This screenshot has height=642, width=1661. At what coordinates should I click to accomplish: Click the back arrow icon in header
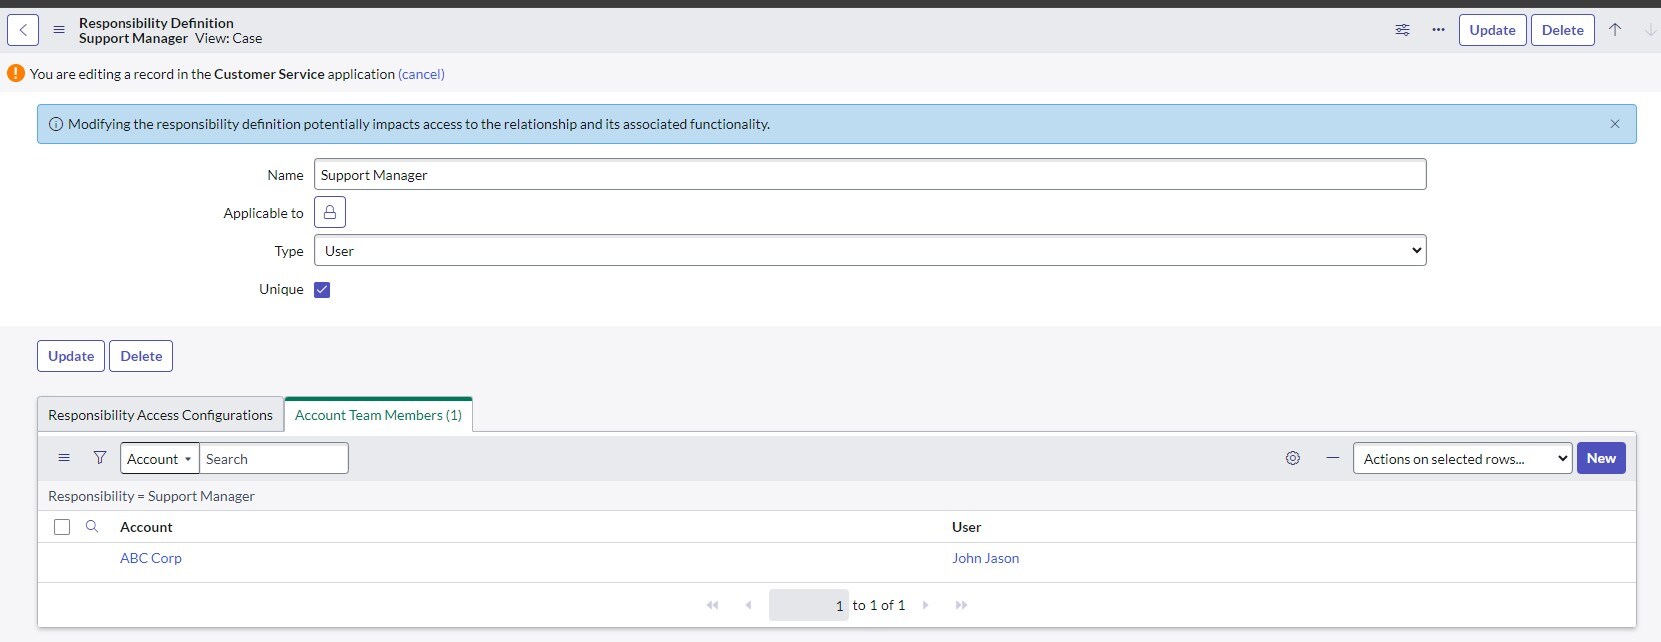pos(23,30)
